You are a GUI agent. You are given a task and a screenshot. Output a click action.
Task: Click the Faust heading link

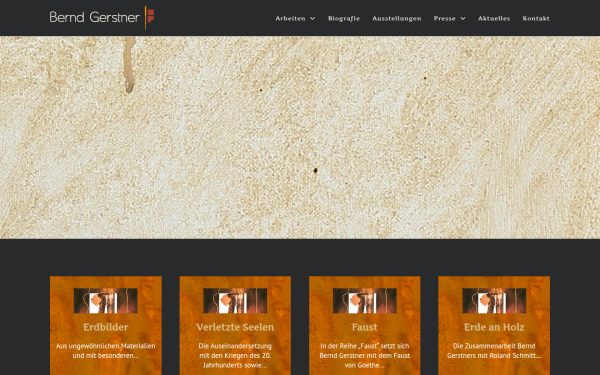coord(365,327)
